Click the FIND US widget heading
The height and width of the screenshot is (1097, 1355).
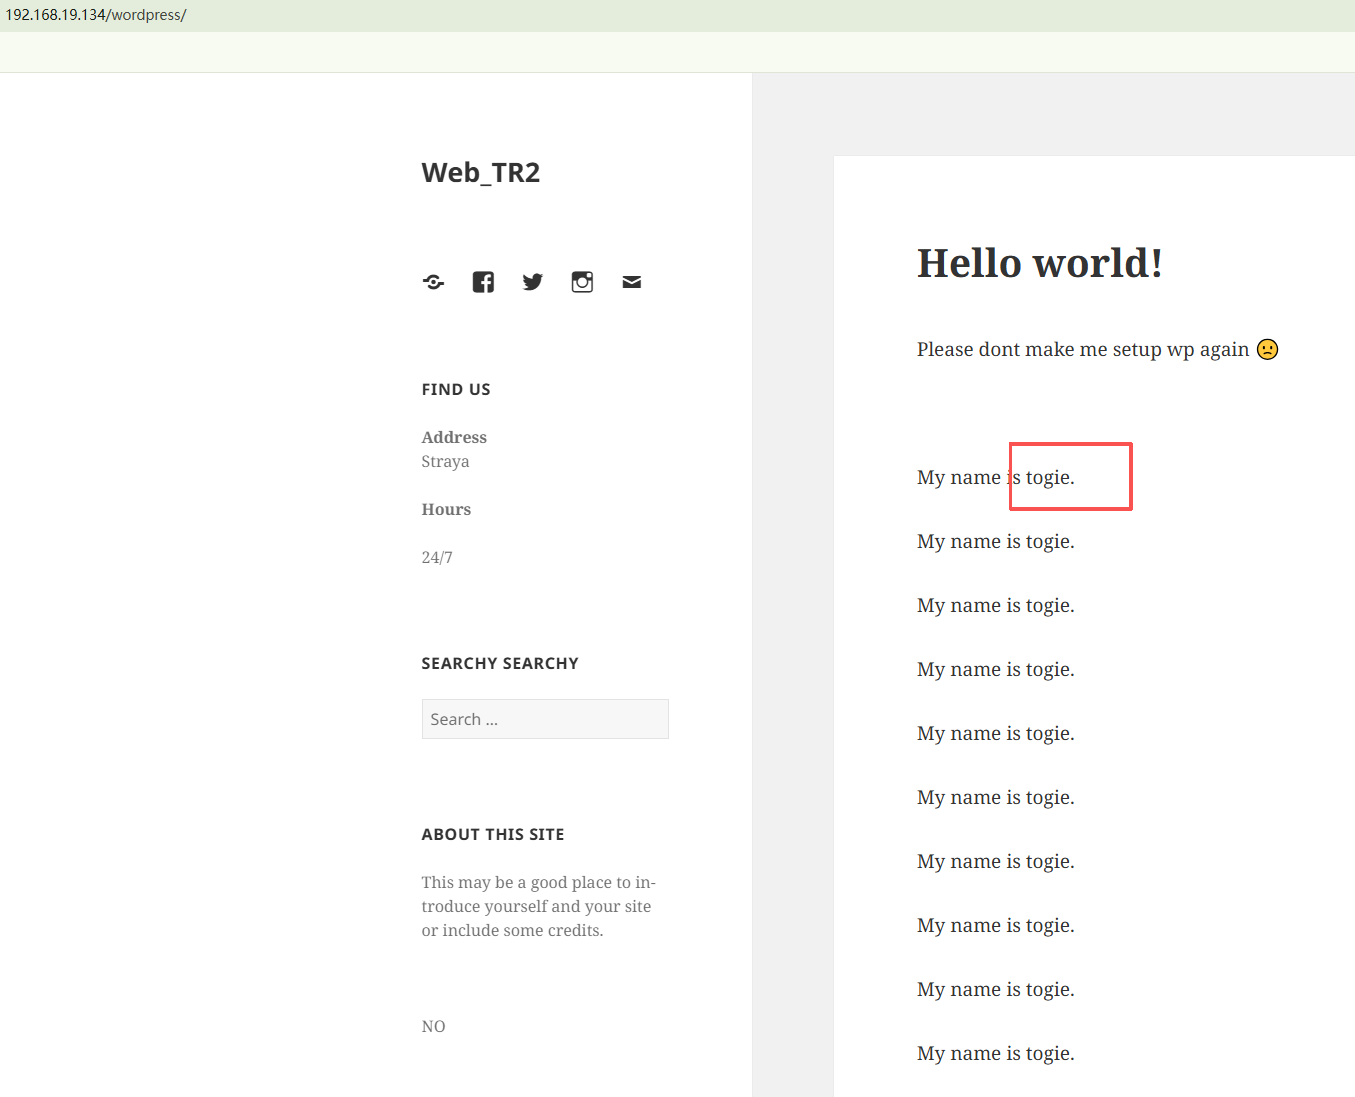(456, 390)
